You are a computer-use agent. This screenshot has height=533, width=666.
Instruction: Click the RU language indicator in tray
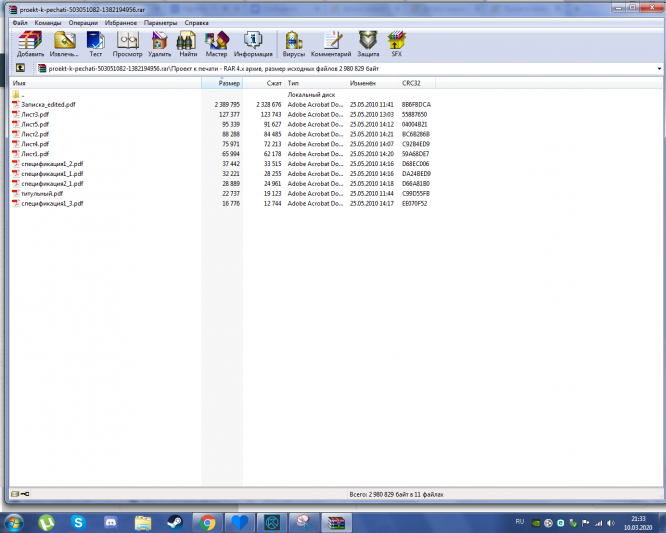coord(520,522)
